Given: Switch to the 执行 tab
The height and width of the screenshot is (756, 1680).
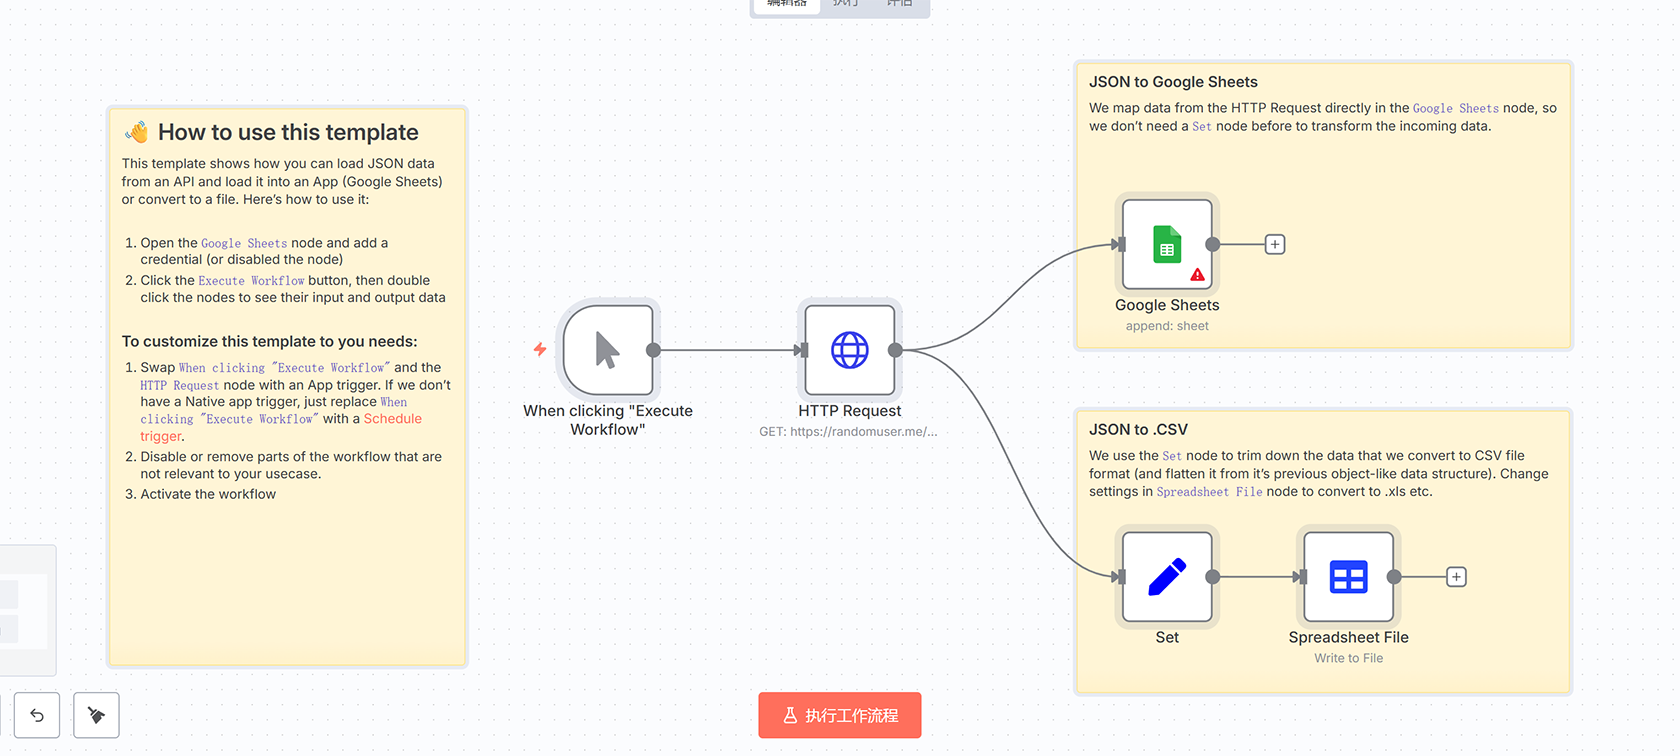Looking at the screenshot, I should tap(845, 4).
